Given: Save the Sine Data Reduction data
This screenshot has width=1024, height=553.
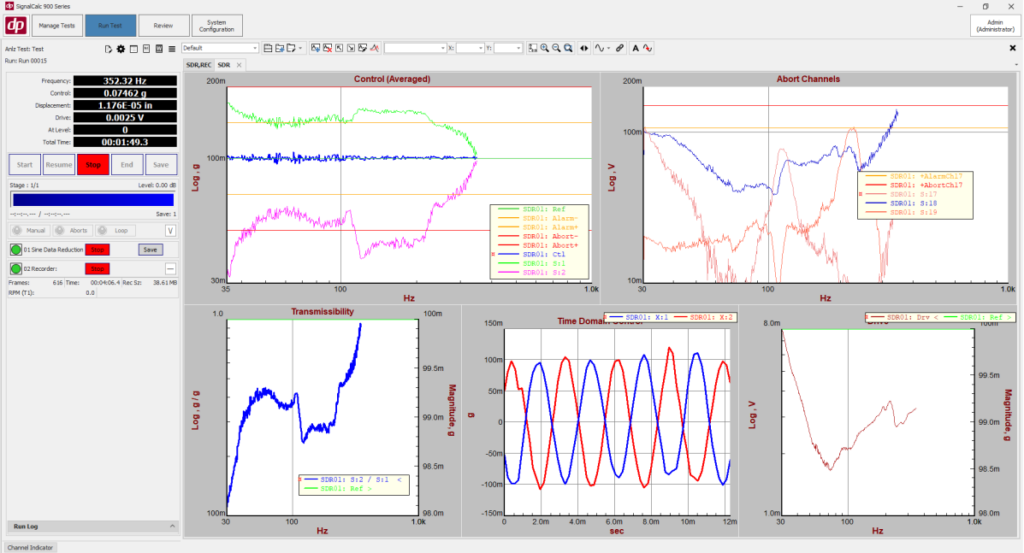Looking at the screenshot, I should tap(150, 250).
